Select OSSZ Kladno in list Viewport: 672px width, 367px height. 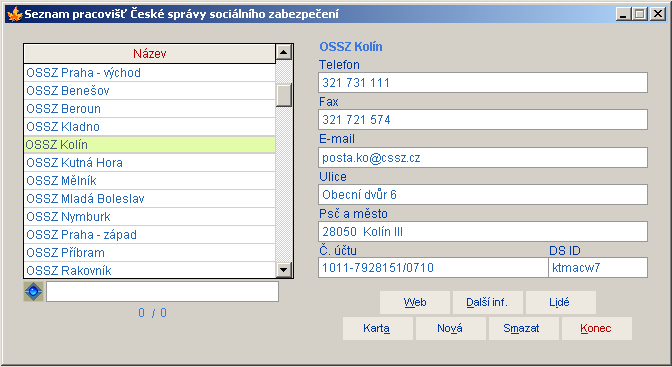pyautogui.click(x=150, y=127)
